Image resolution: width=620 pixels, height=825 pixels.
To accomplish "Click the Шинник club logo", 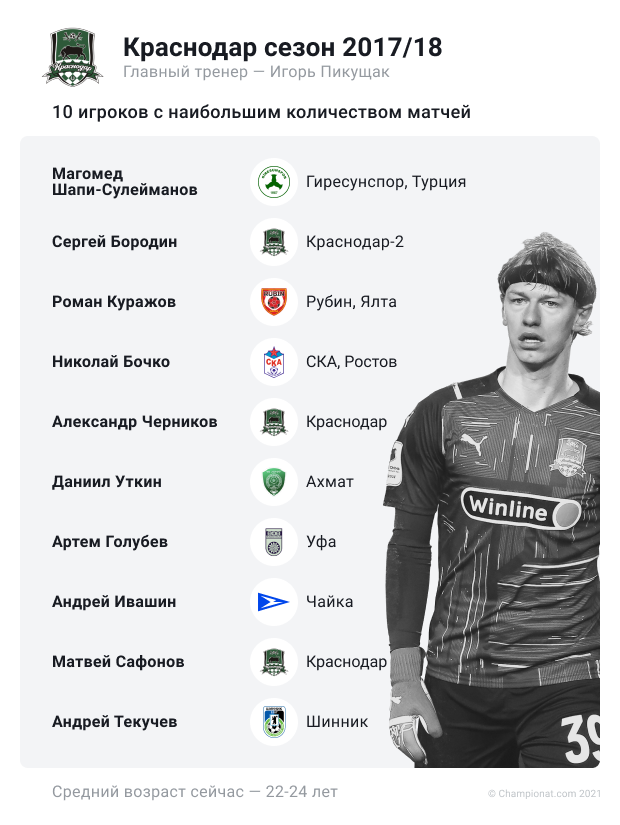I will pos(274,722).
